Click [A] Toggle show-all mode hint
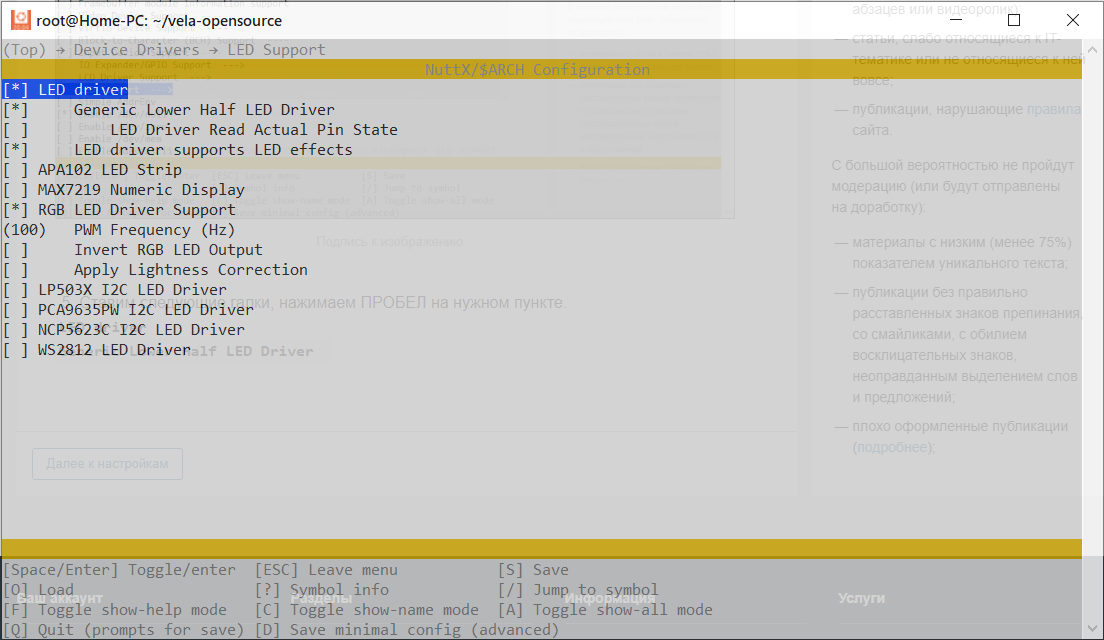 (605, 610)
